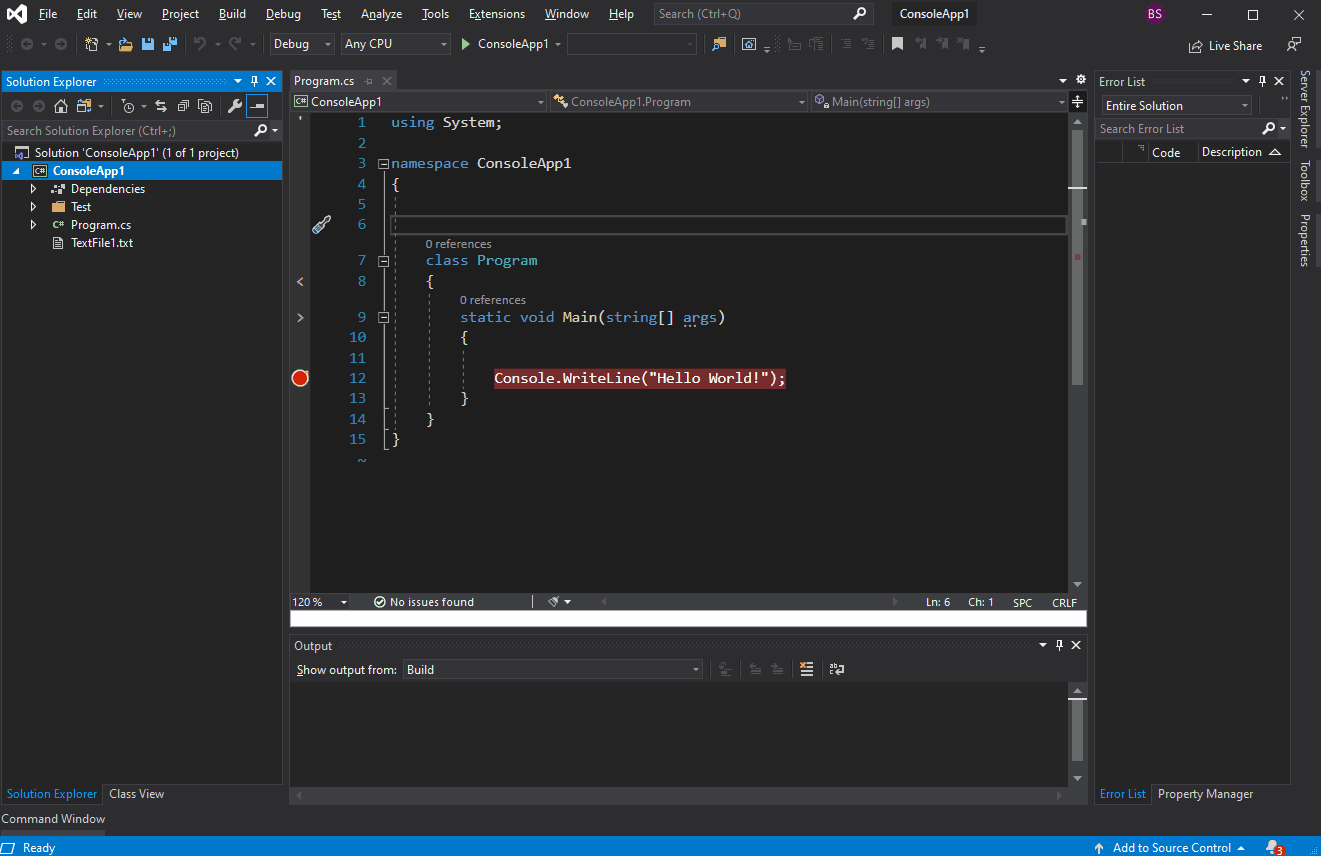1321x856 pixels.
Task: Click the Live Share button
Action: (1225, 46)
